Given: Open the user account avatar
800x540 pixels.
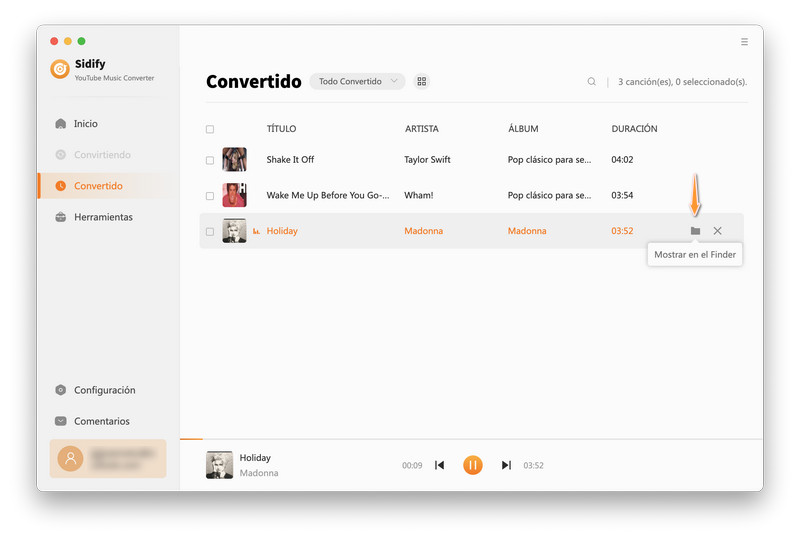Looking at the screenshot, I should coord(70,458).
